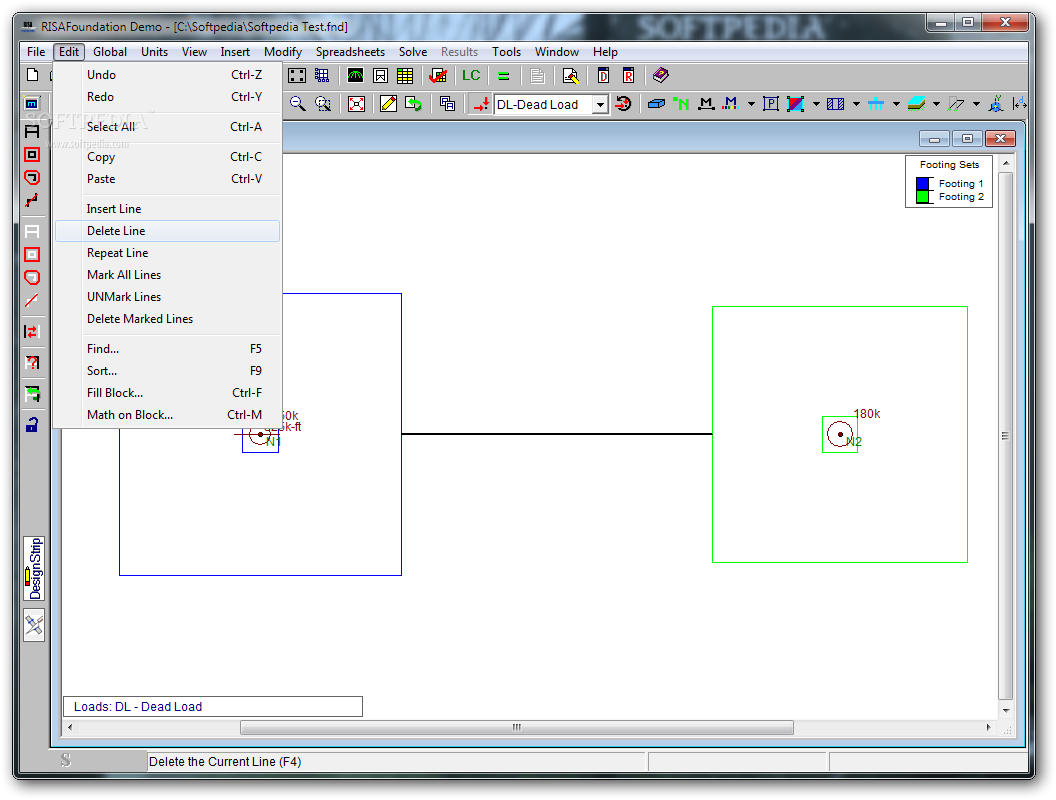Click the report with yellow highlighter icon

(570, 75)
